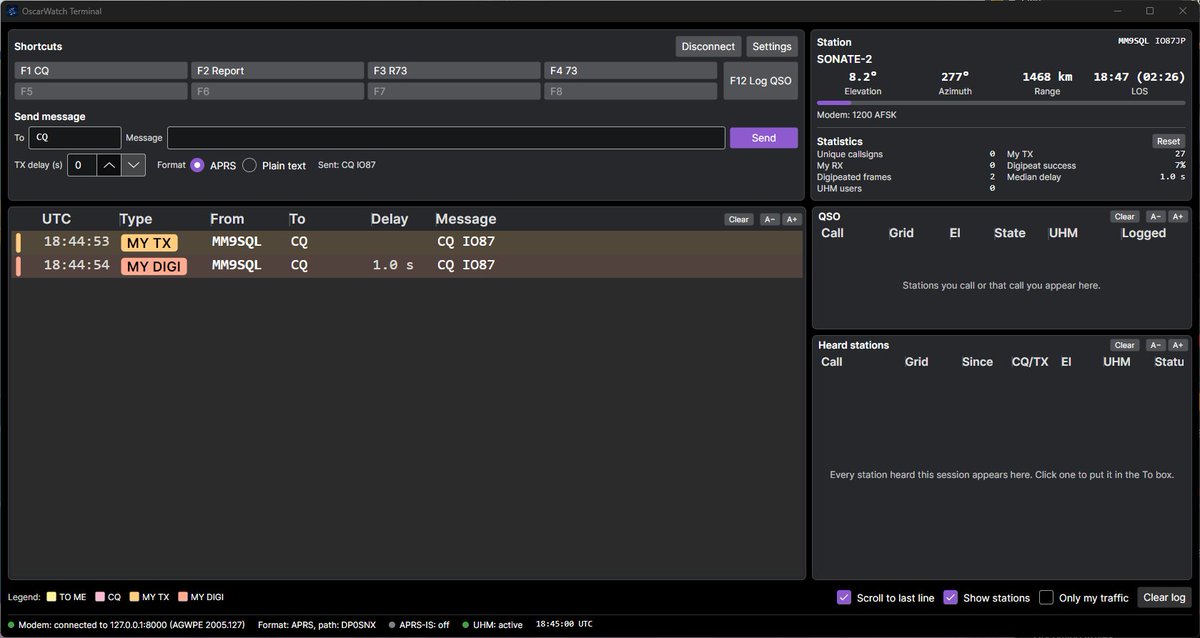Click the F12 Log QSO button
This screenshot has height=638, width=1200.
pyautogui.click(x=761, y=81)
